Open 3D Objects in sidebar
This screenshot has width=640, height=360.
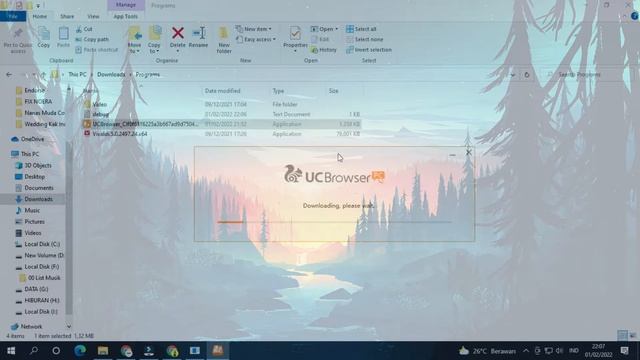point(38,165)
